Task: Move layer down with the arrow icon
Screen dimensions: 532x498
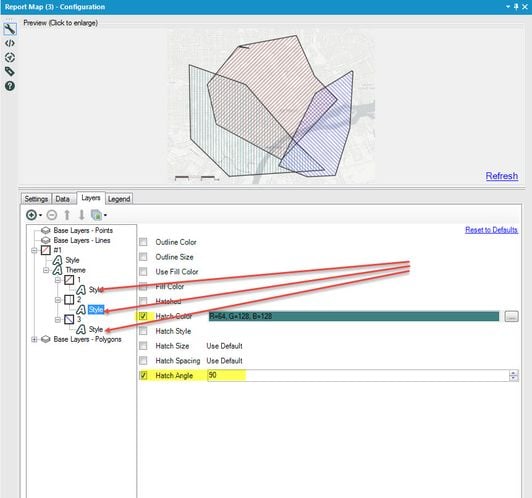Action: pyautogui.click(x=81, y=215)
